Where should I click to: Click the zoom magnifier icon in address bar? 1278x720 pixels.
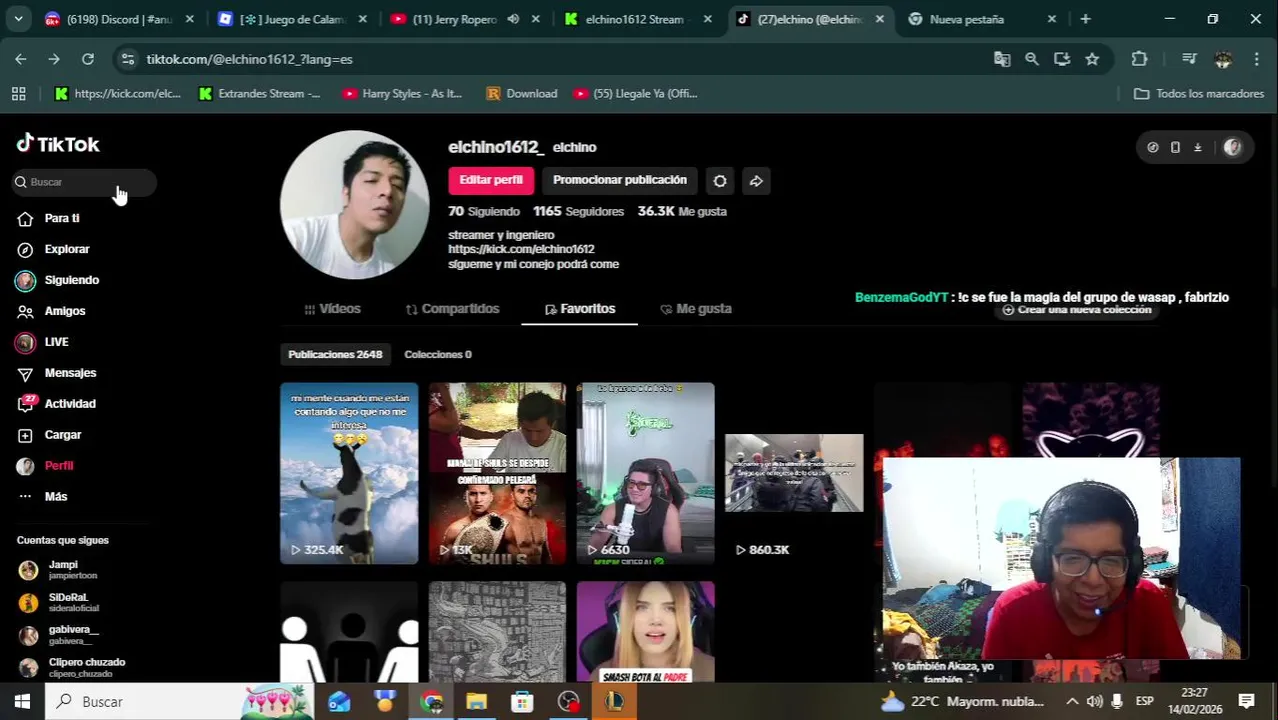[x=1032, y=59]
